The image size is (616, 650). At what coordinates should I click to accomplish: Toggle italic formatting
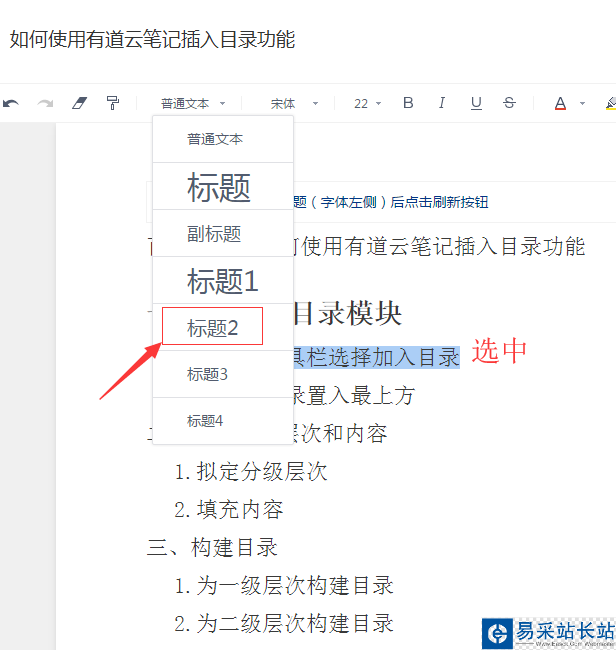[x=442, y=103]
